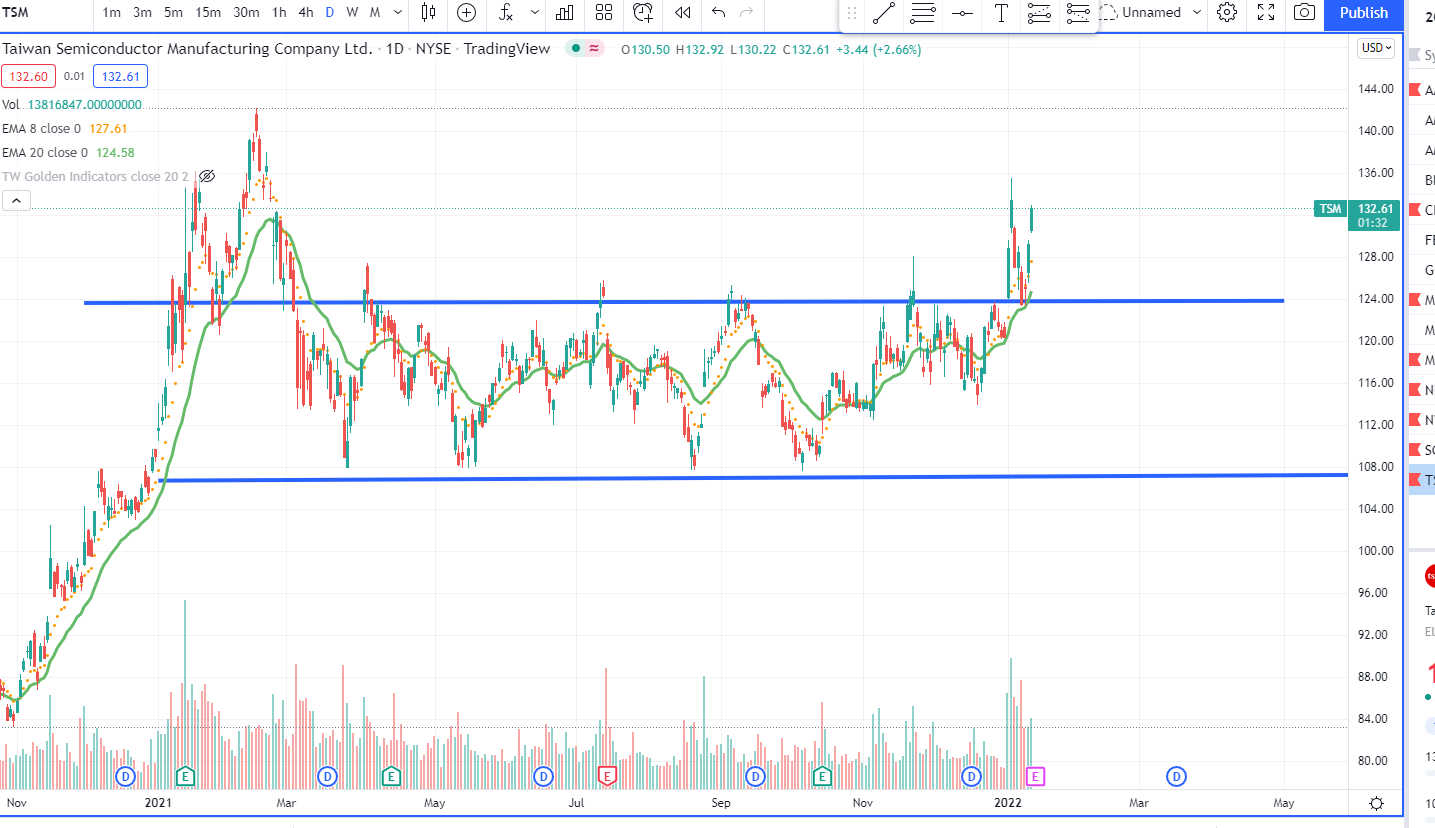Switch to the 1m interval
Viewport: 1435px width, 828px height.
(112, 13)
